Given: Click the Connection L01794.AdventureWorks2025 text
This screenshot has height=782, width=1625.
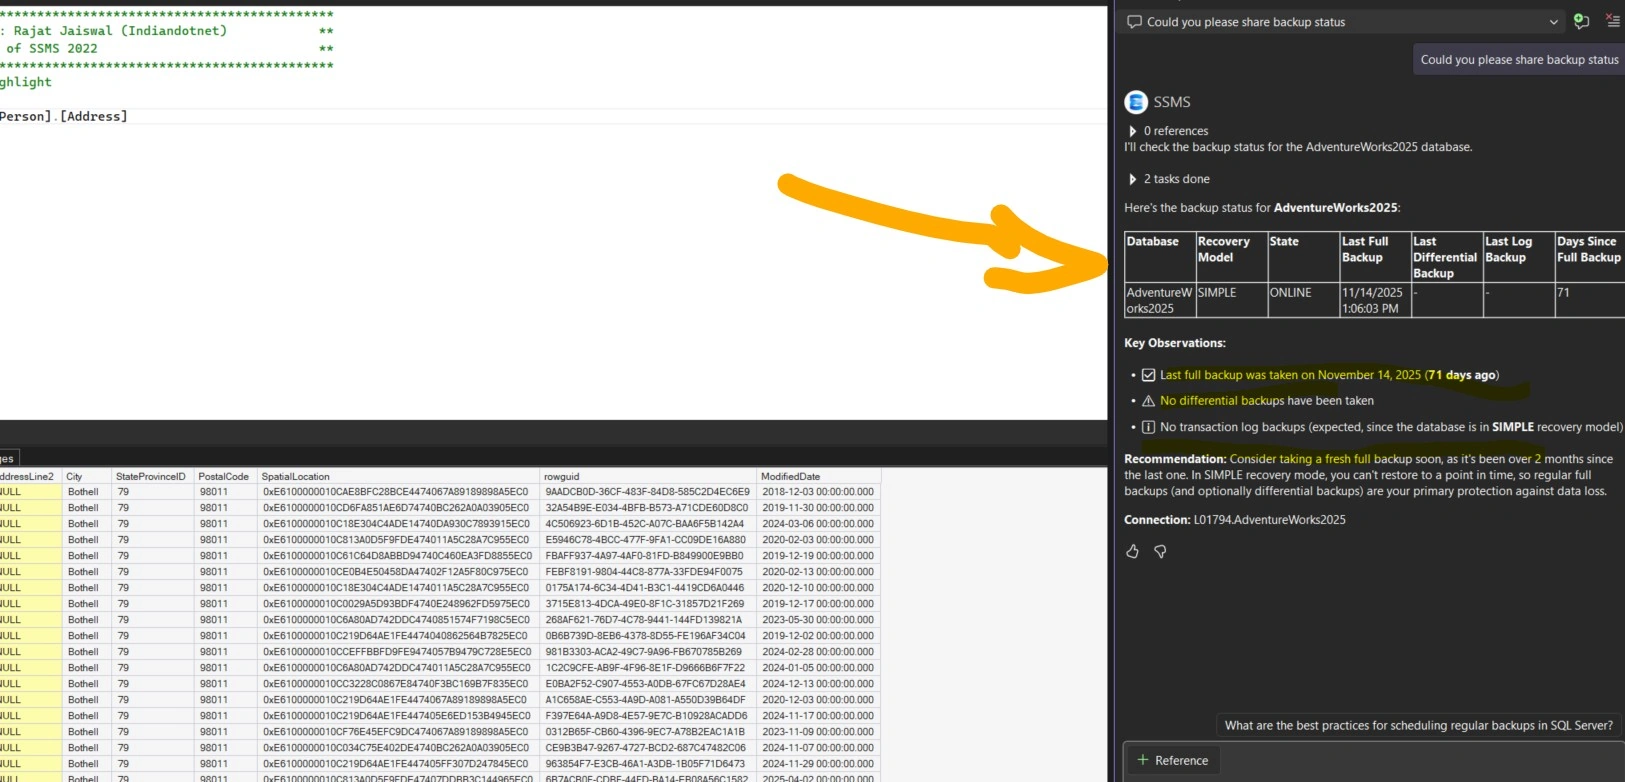Looking at the screenshot, I should 1235,520.
